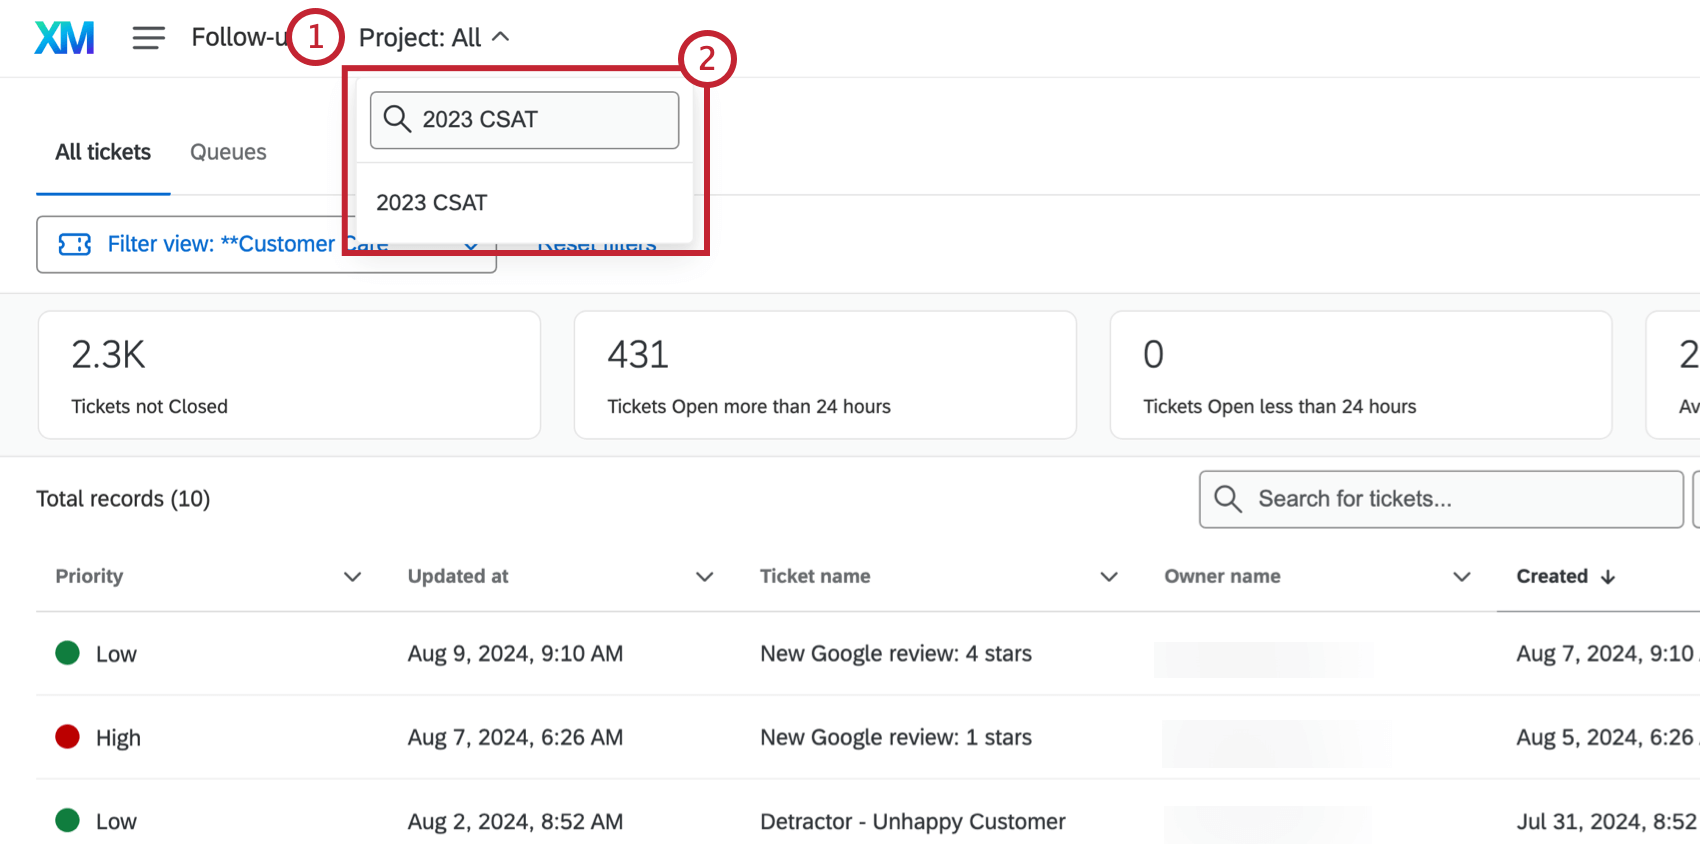Click the XM logo
Image resolution: width=1700 pixels, height=850 pixels.
tap(65, 38)
